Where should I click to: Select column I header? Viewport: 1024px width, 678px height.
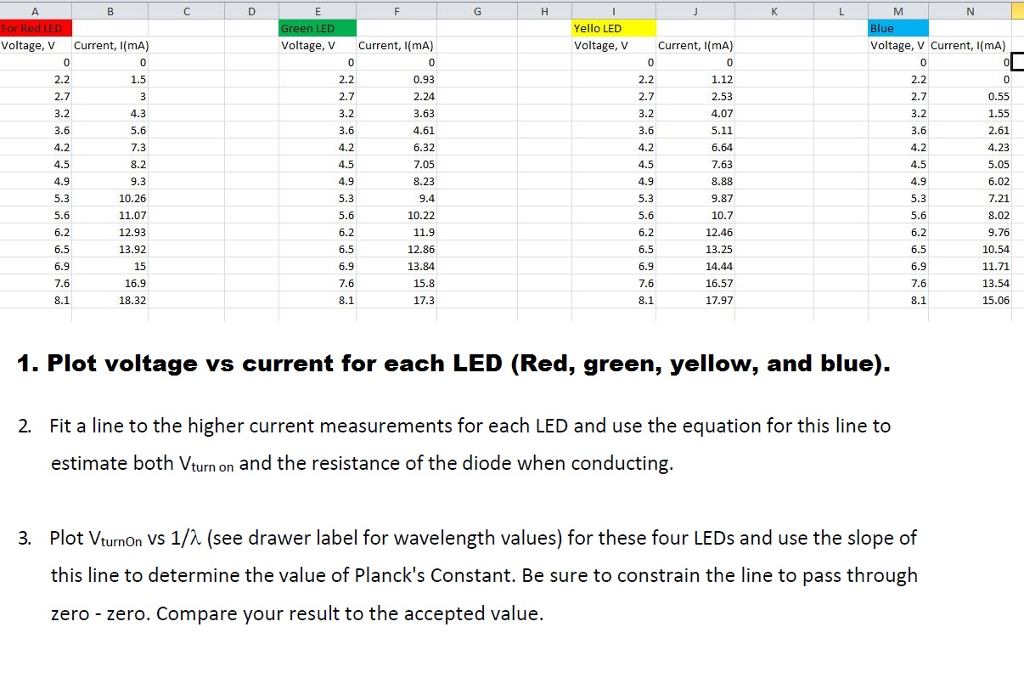coord(612,10)
